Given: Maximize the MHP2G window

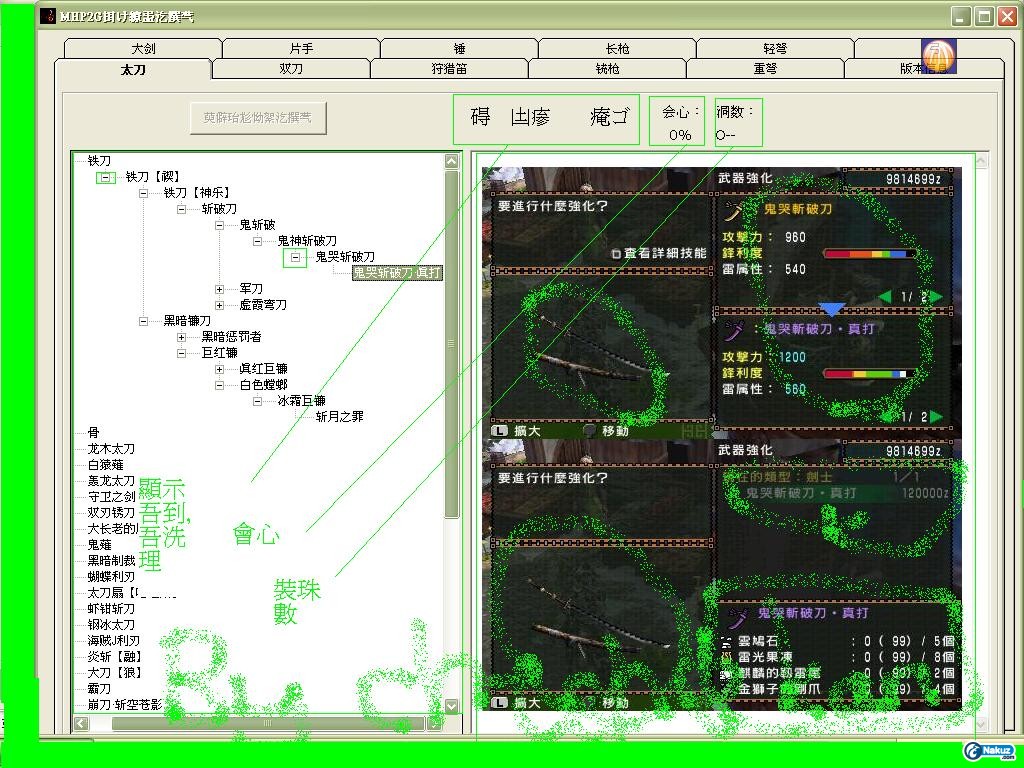Looking at the screenshot, I should [984, 16].
